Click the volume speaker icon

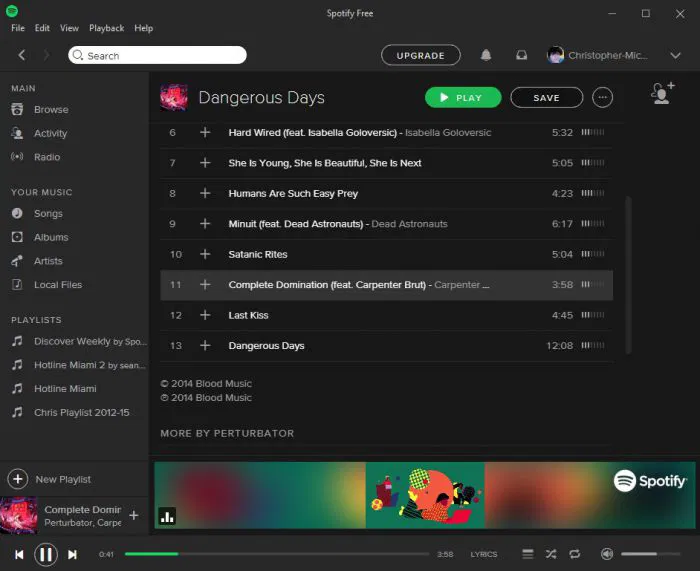[607, 554]
